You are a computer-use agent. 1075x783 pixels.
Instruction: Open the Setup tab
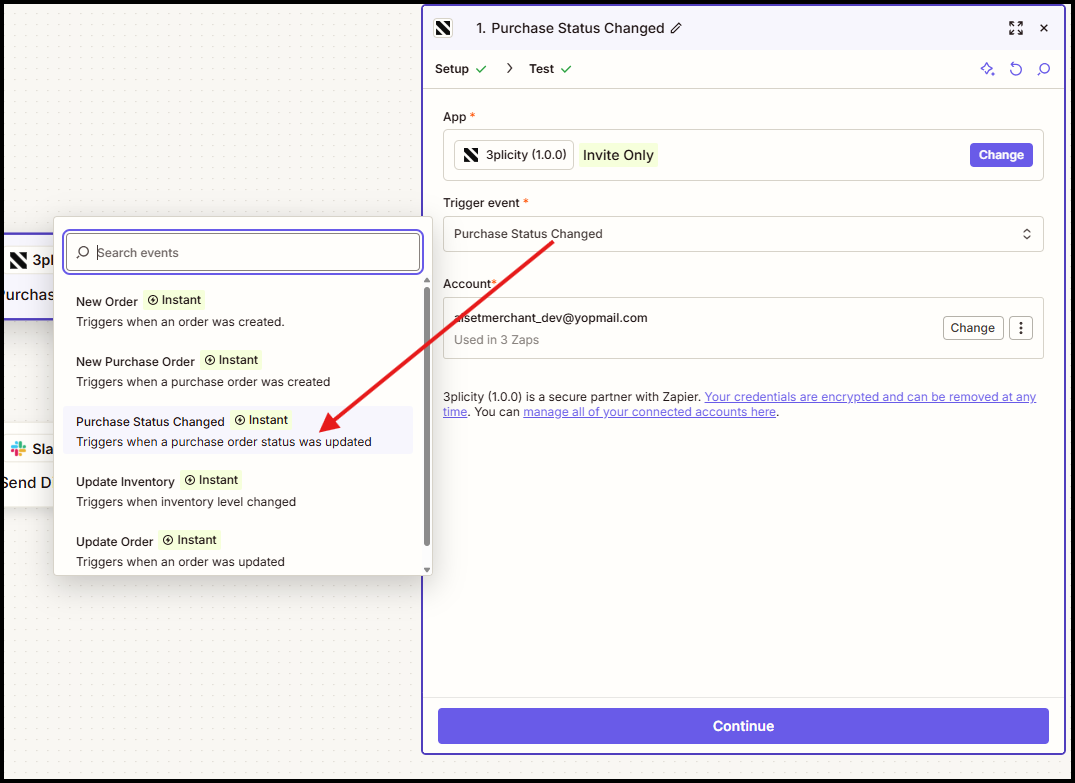[460, 69]
